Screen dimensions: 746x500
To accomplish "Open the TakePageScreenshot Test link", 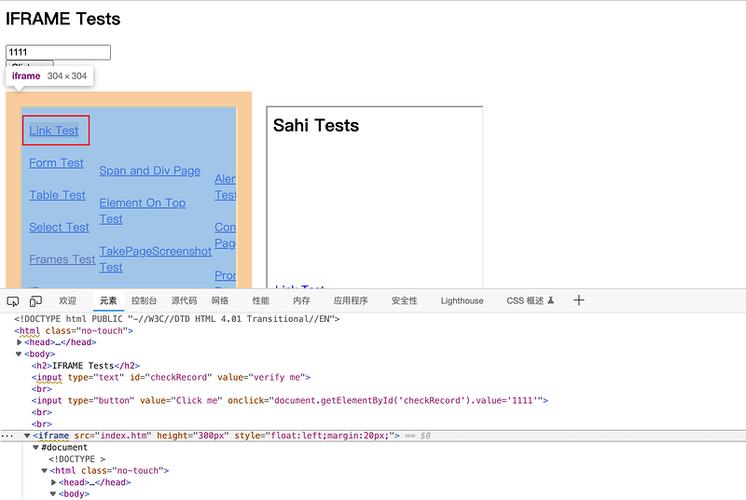I will tap(155, 259).
